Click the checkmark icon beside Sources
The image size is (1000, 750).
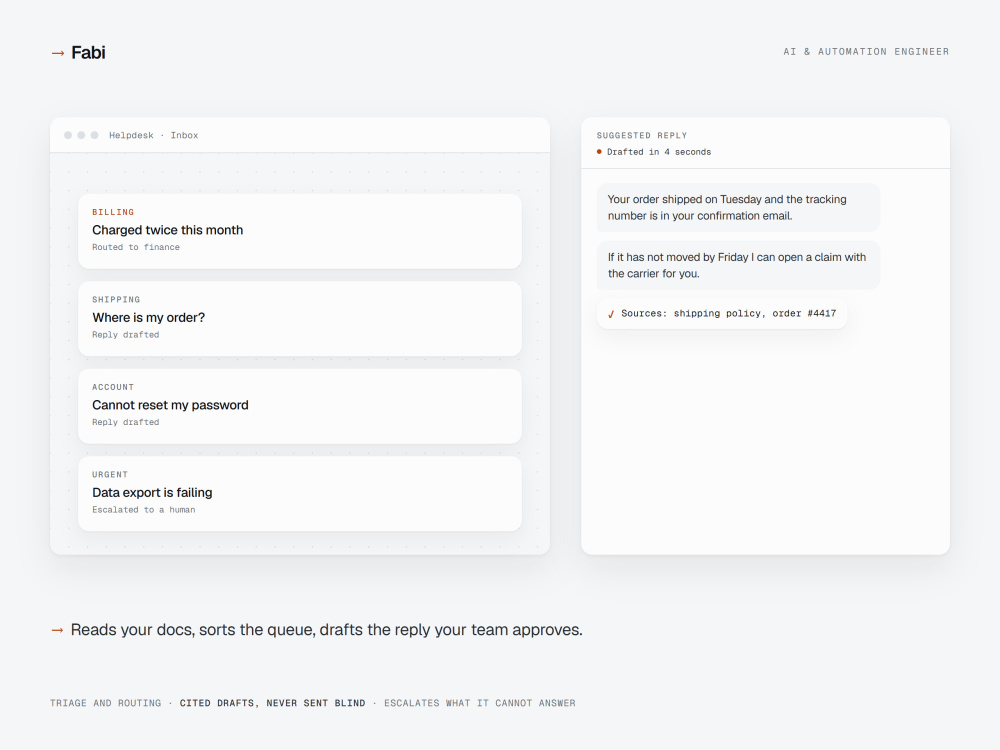611,314
